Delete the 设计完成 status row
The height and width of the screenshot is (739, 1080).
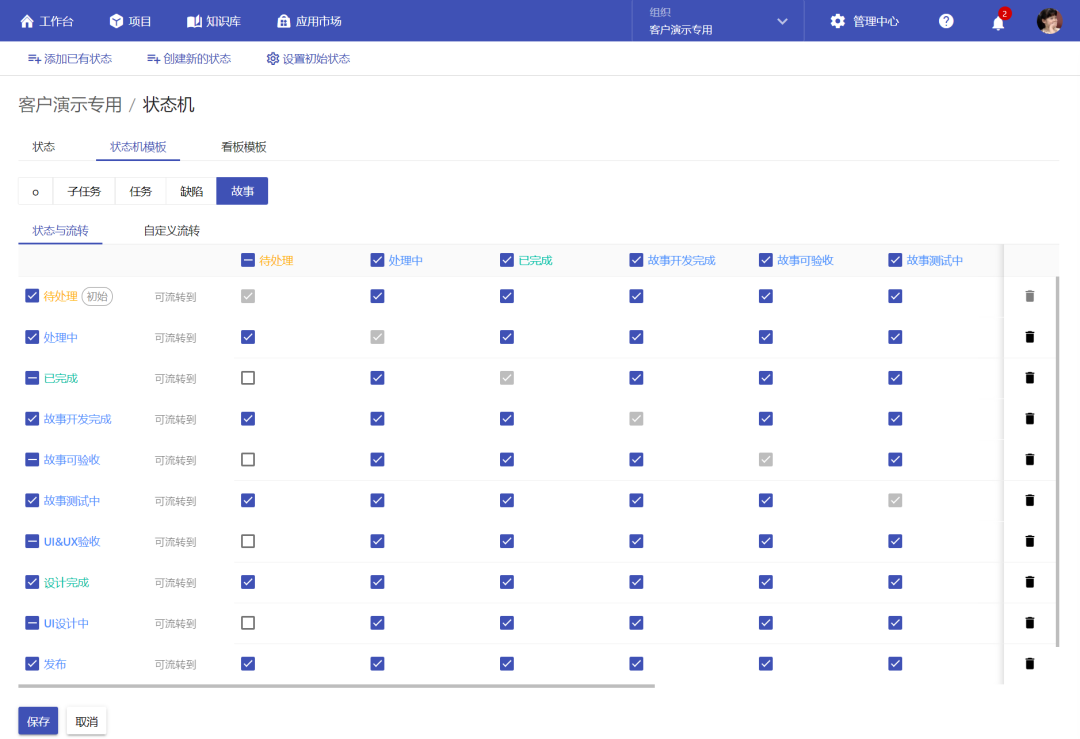click(x=1030, y=582)
